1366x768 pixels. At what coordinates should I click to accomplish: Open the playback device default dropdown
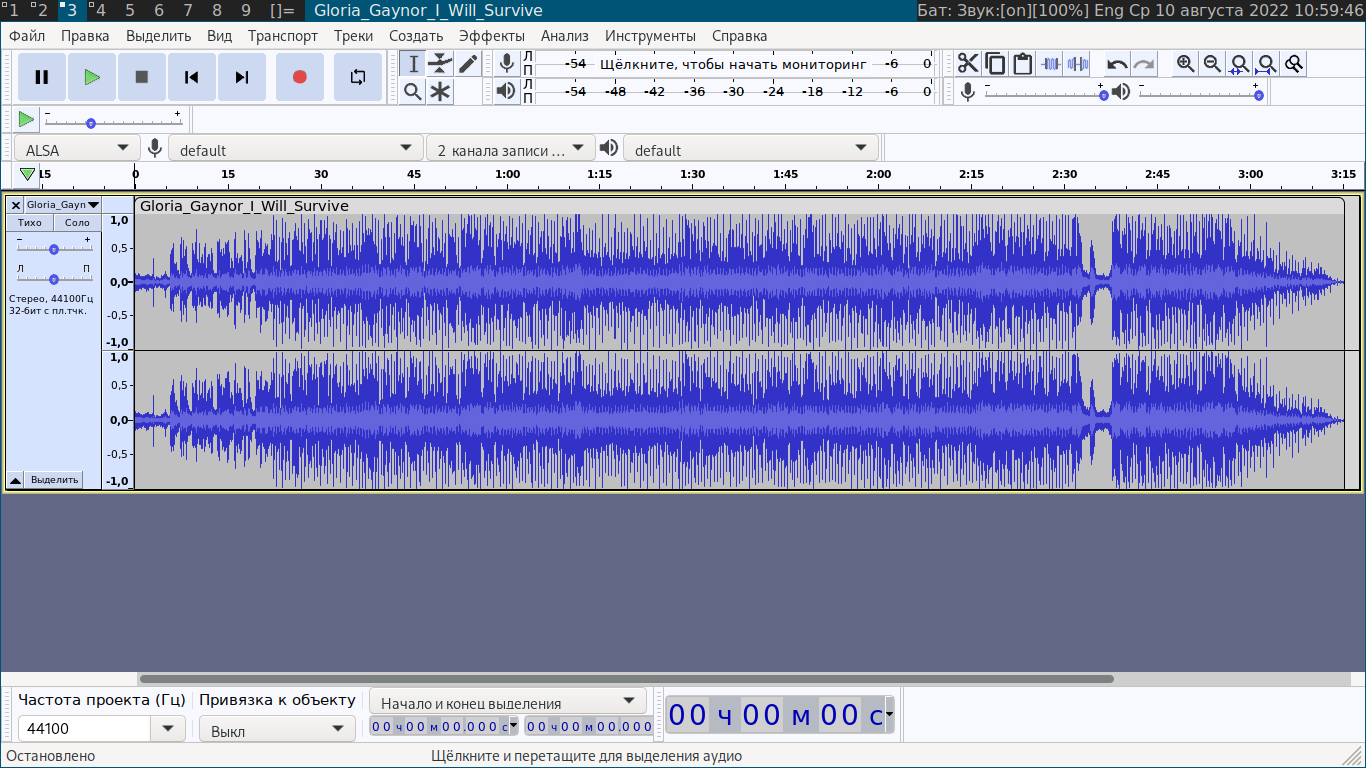pos(751,149)
